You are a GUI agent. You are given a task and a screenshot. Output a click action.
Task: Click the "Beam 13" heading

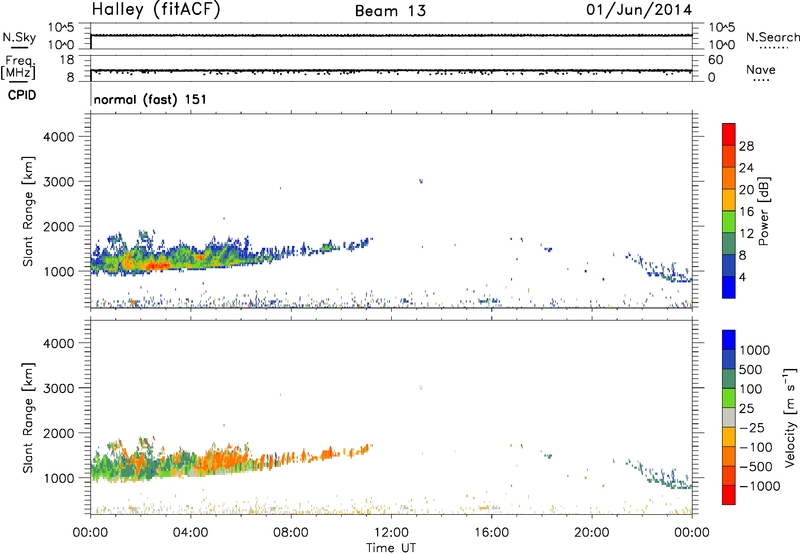tap(390, 11)
